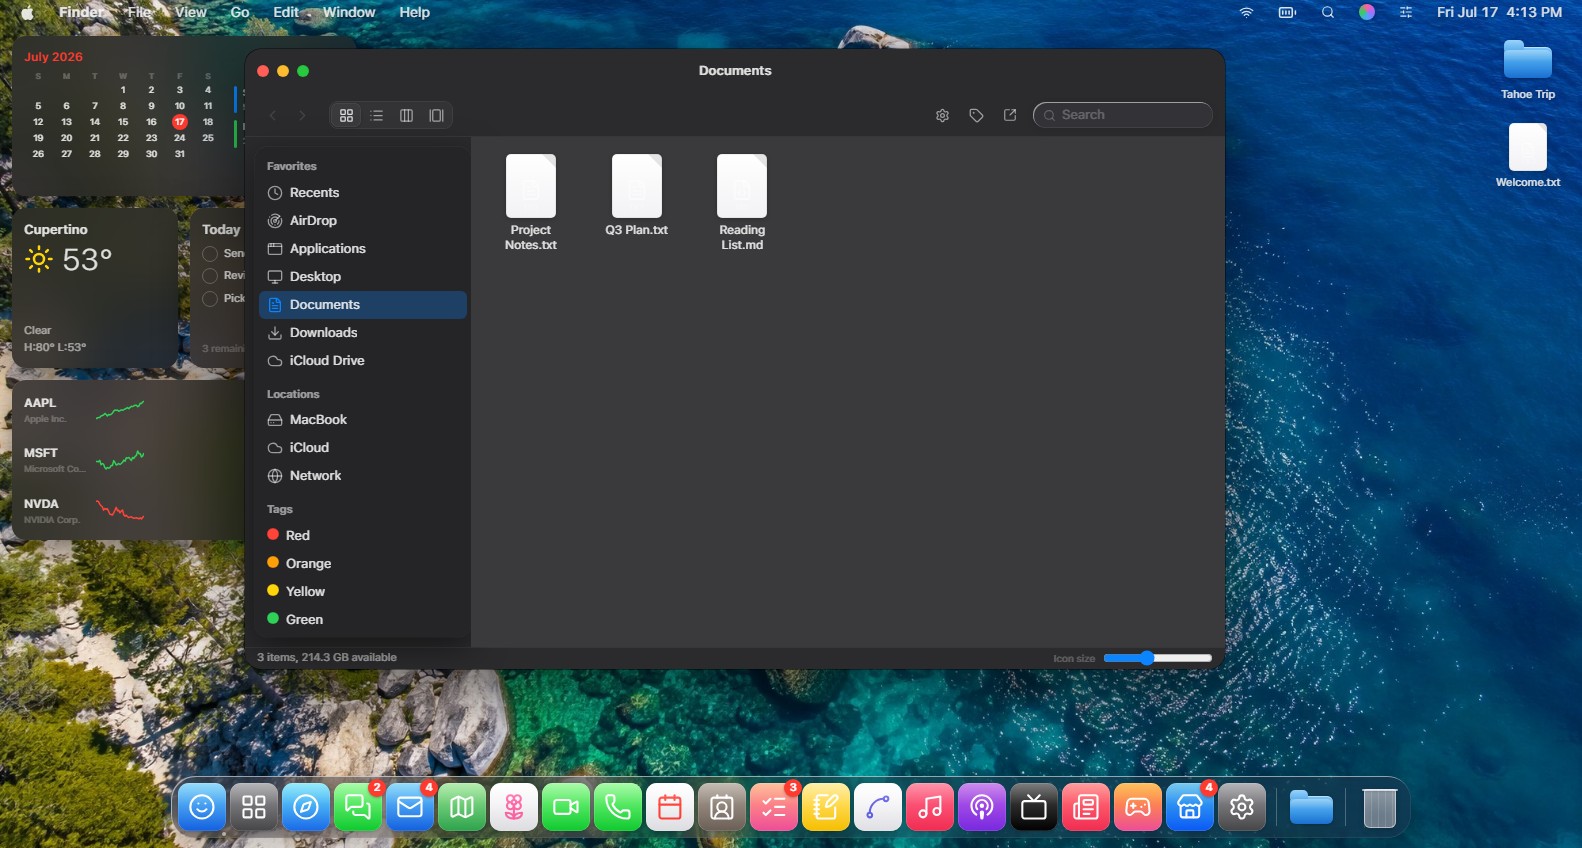Click day 17 in calendar widget
This screenshot has width=1582, height=848.
click(180, 122)
